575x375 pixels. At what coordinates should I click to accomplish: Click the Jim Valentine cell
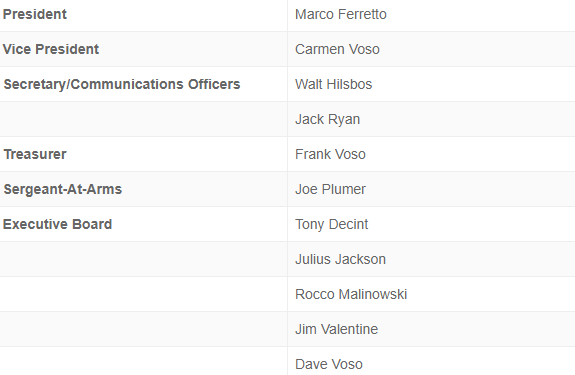tap(431, 329)
